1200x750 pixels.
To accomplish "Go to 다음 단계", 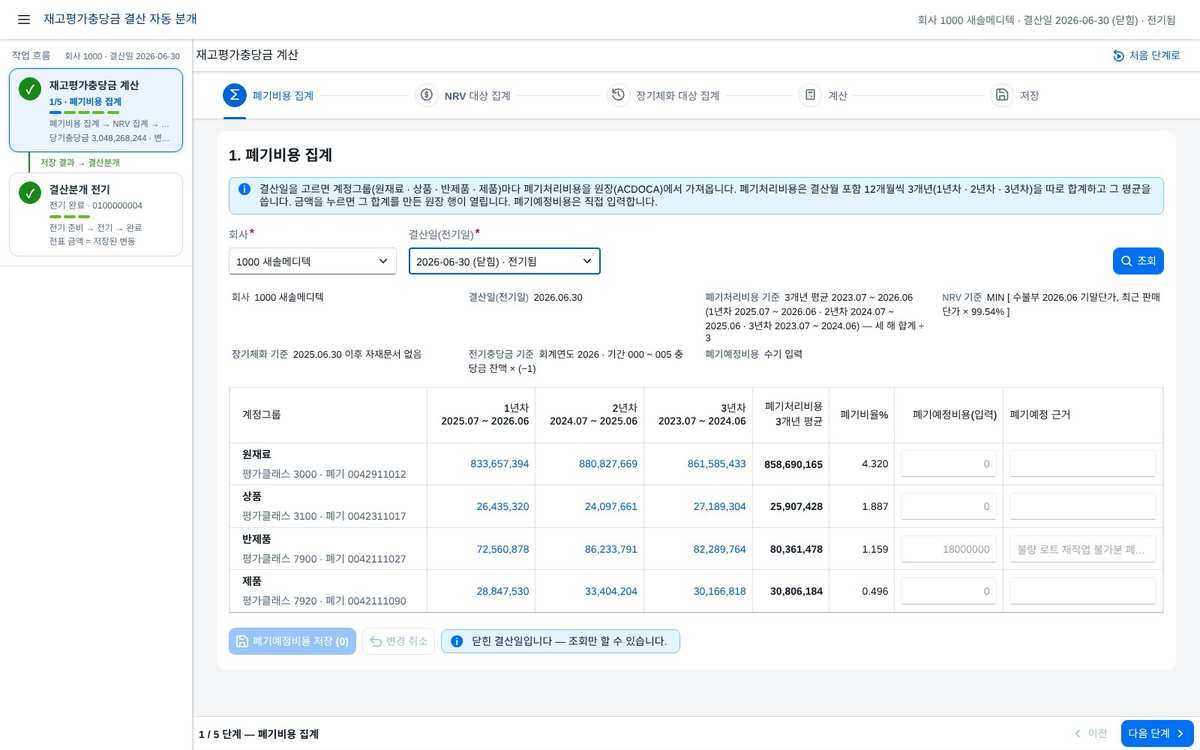I will [x=1157, y=733].
